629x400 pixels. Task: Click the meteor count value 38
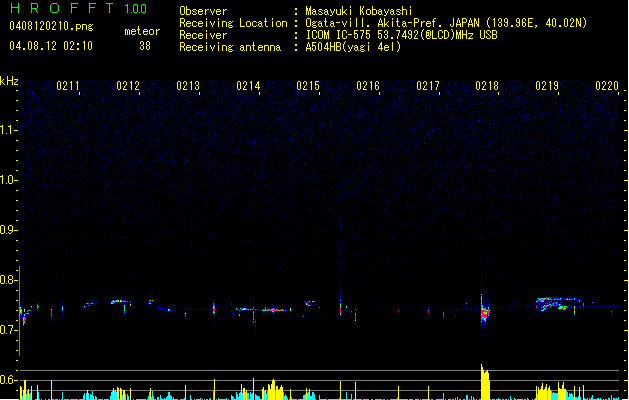tap(145, 46)
